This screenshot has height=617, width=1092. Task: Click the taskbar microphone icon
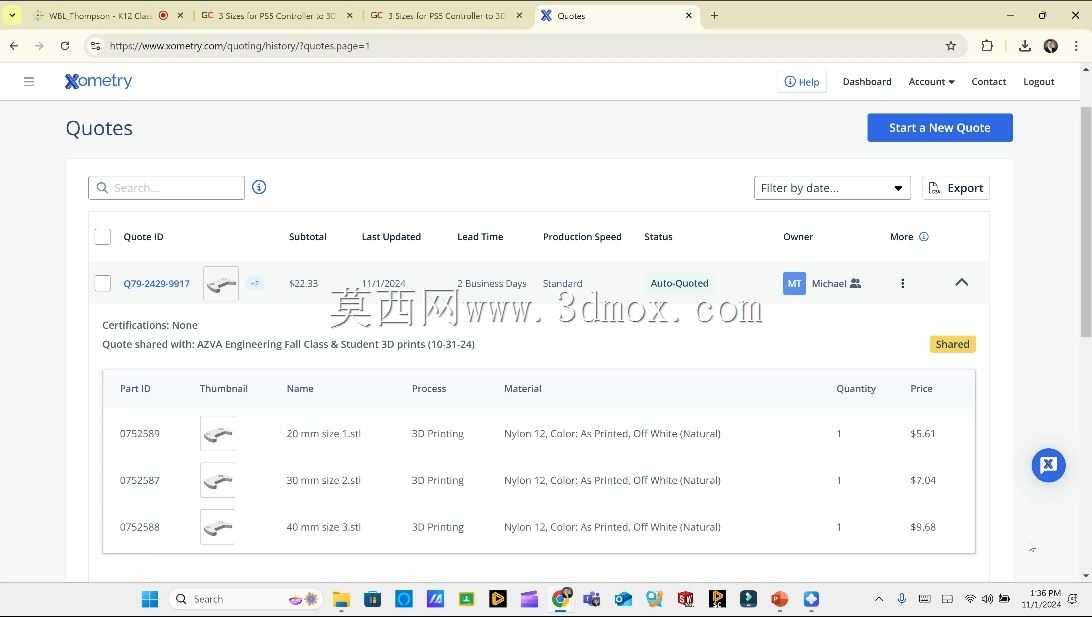[901, 599]
